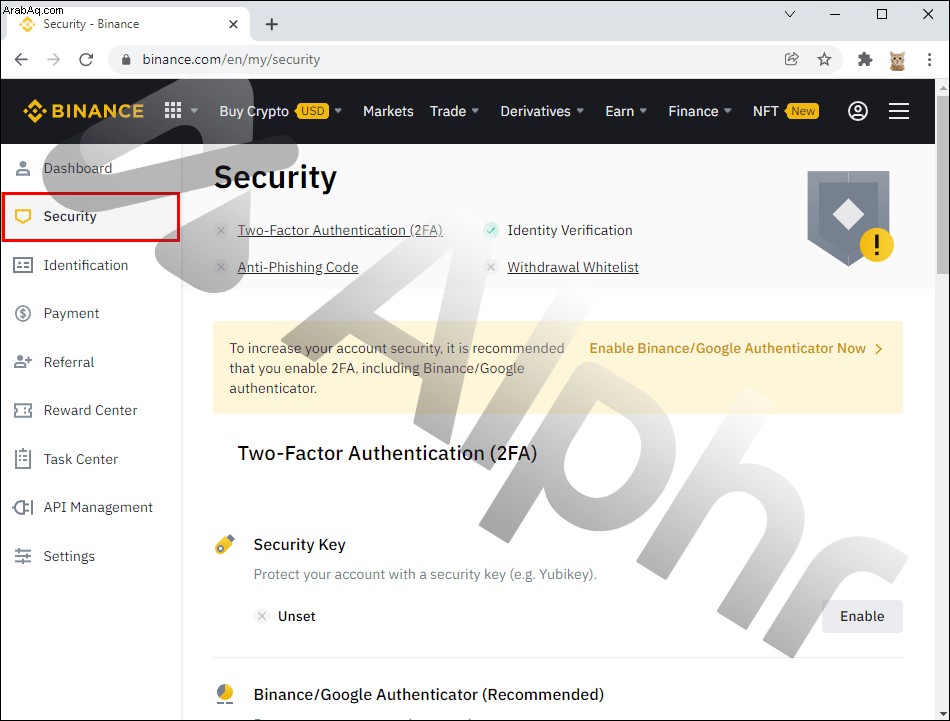The height and width of the screenshot is (721, 950).
Task: Click the Binance/Google Authenticator (Recommended) heading
Action: pos(428,694)
